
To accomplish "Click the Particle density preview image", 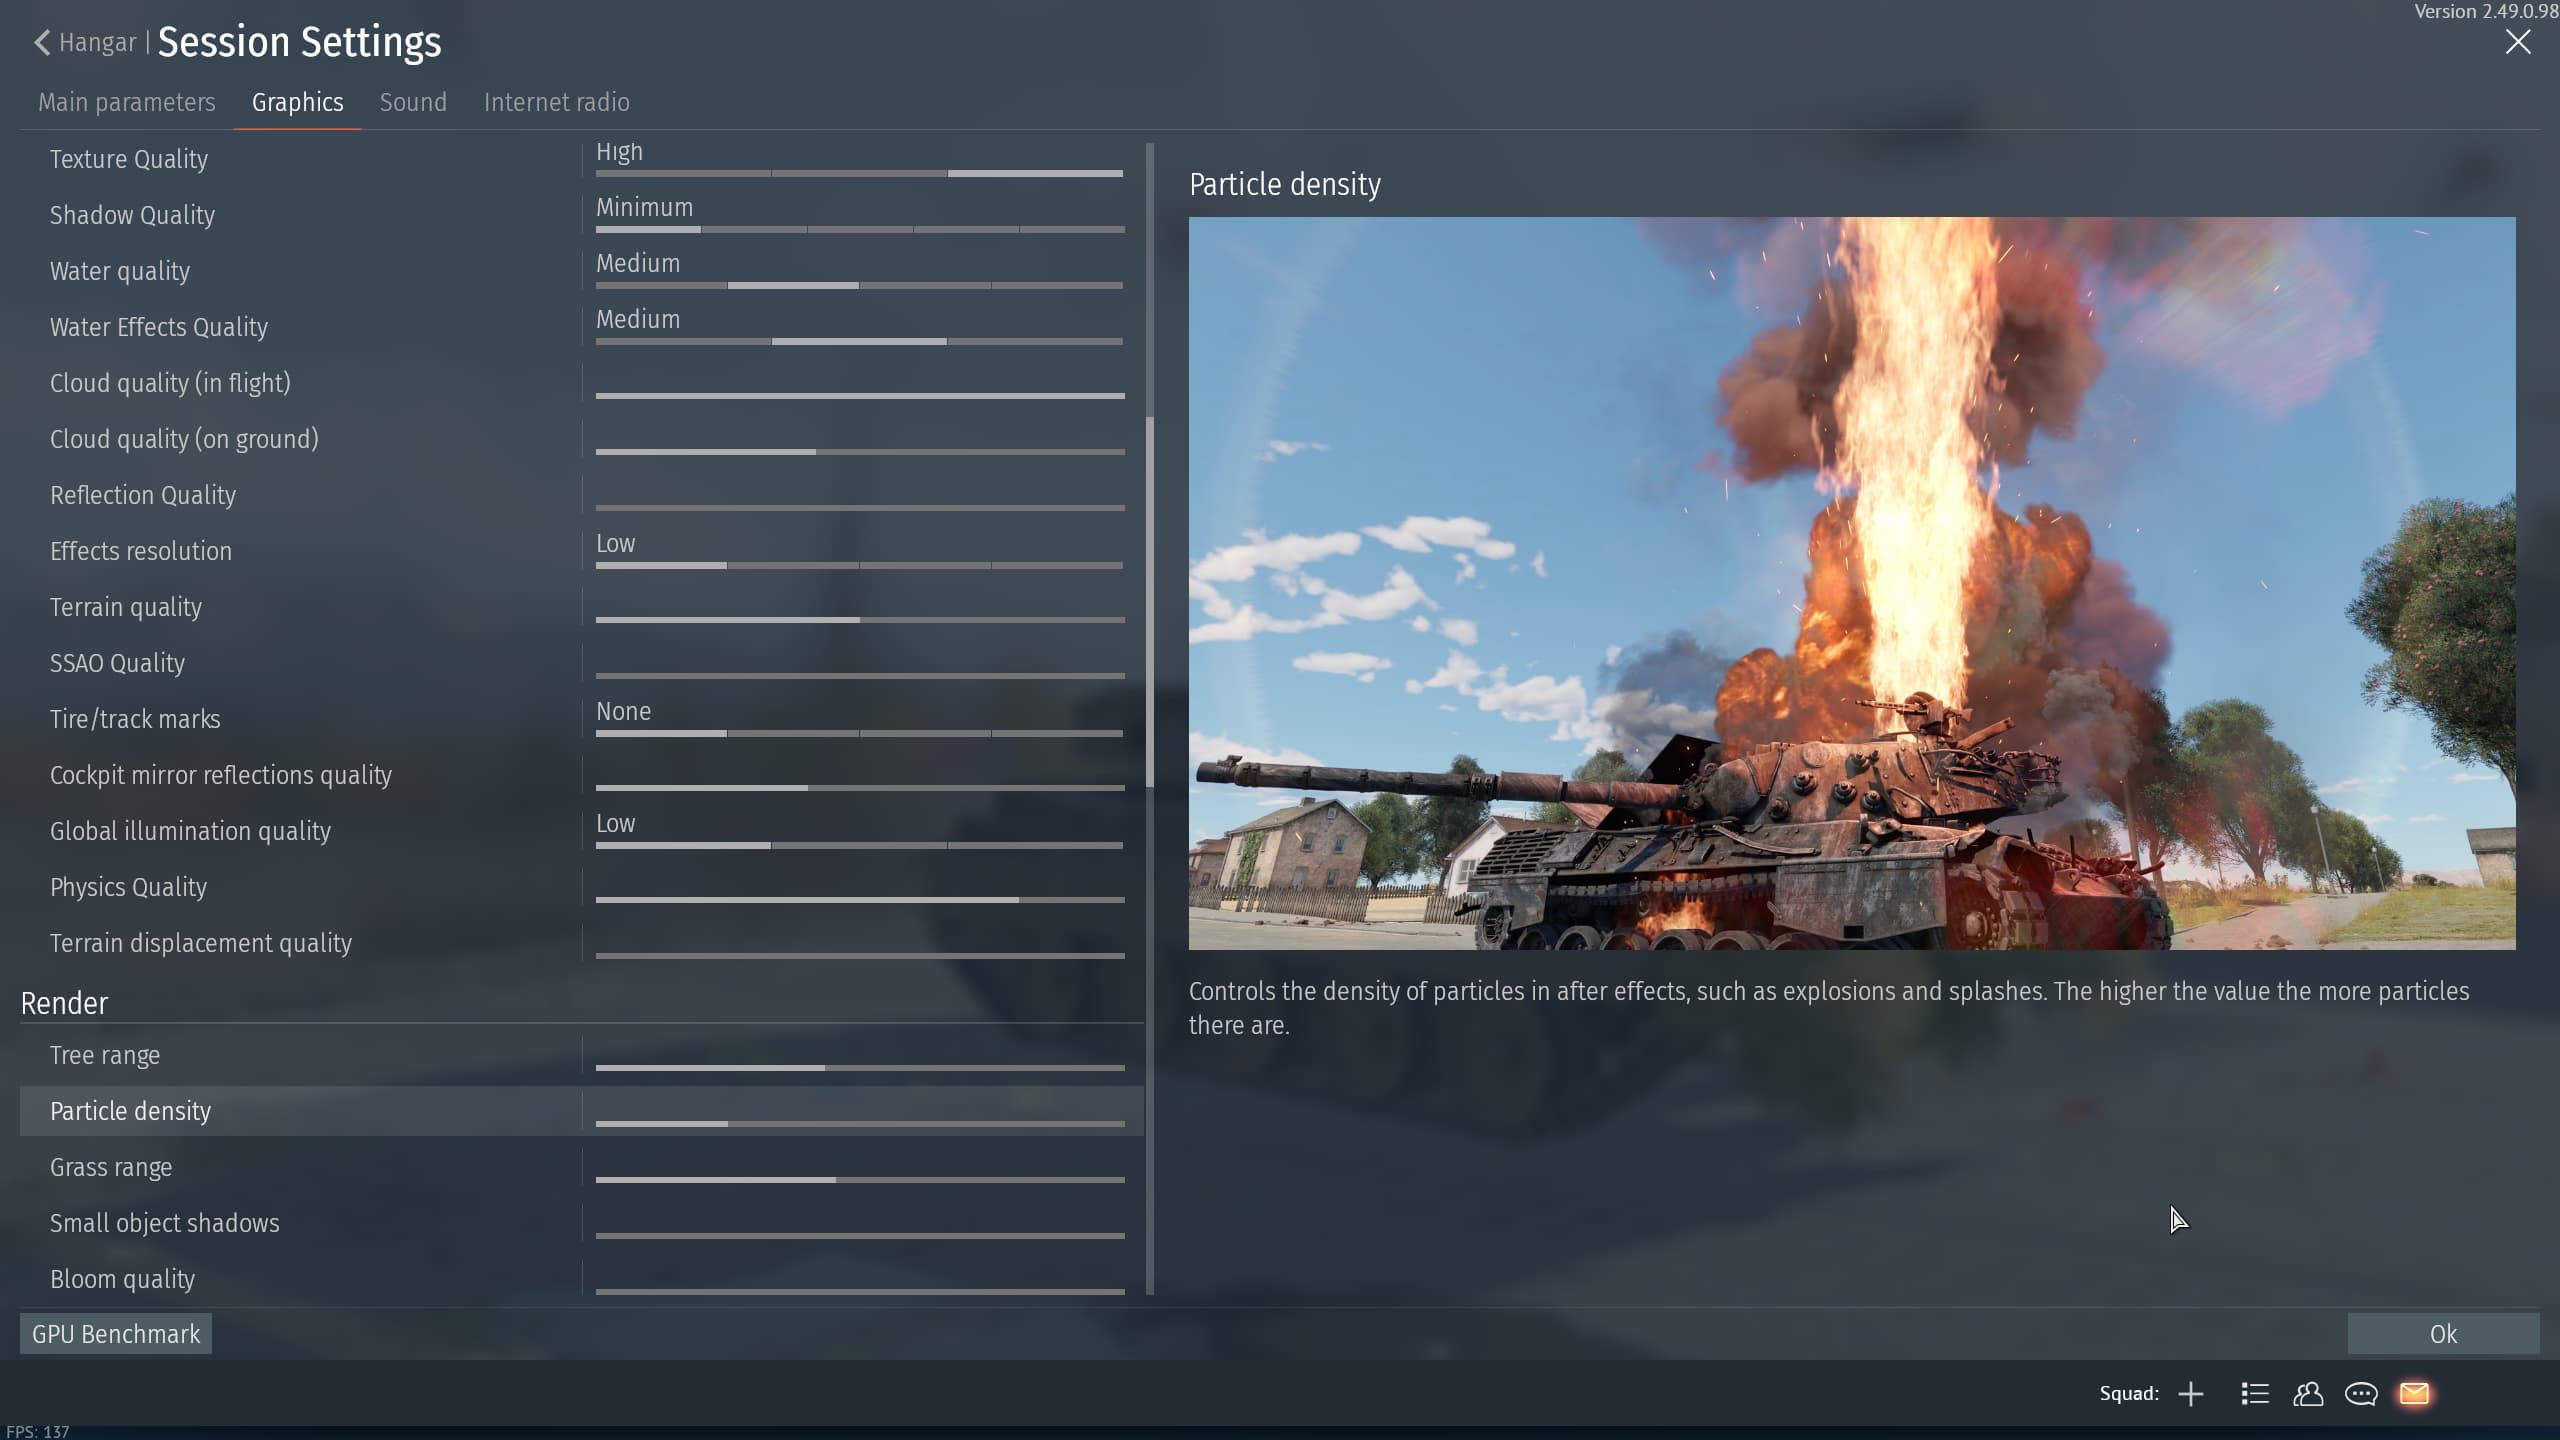I will tap(1851, 583).
